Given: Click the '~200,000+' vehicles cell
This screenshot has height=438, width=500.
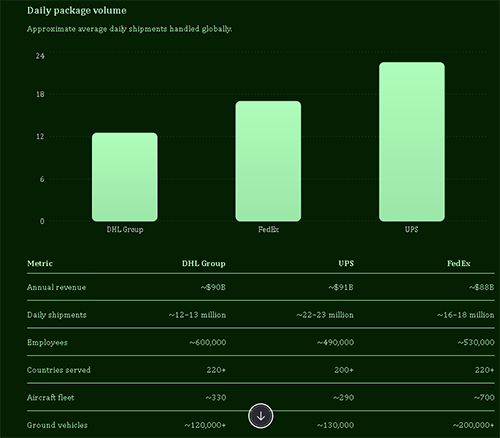Looking at the screenshot, I should 474,425.
